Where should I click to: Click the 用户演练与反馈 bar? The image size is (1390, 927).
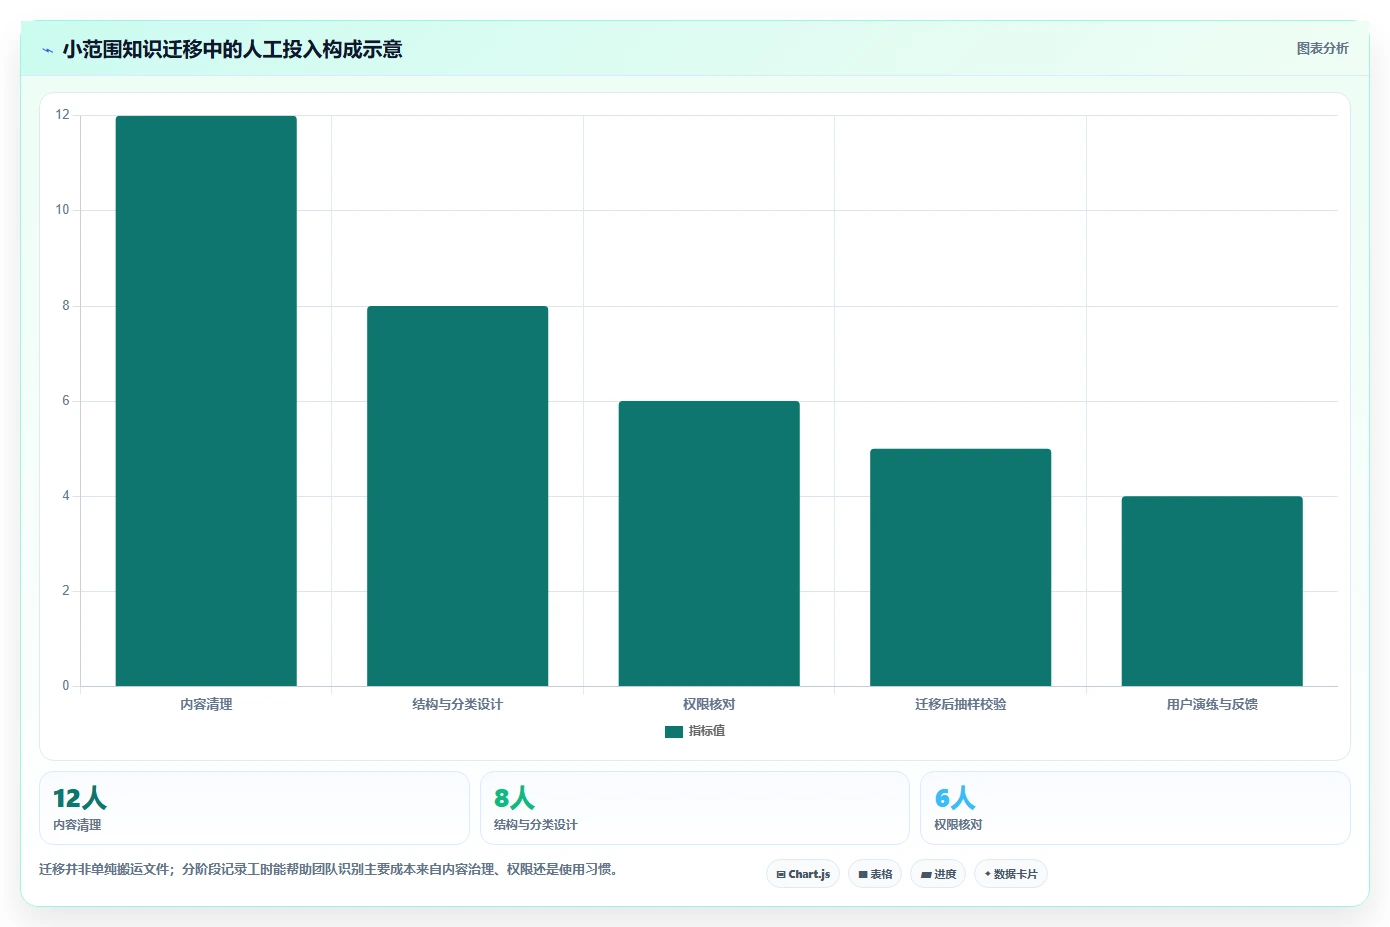(1212, 591)
